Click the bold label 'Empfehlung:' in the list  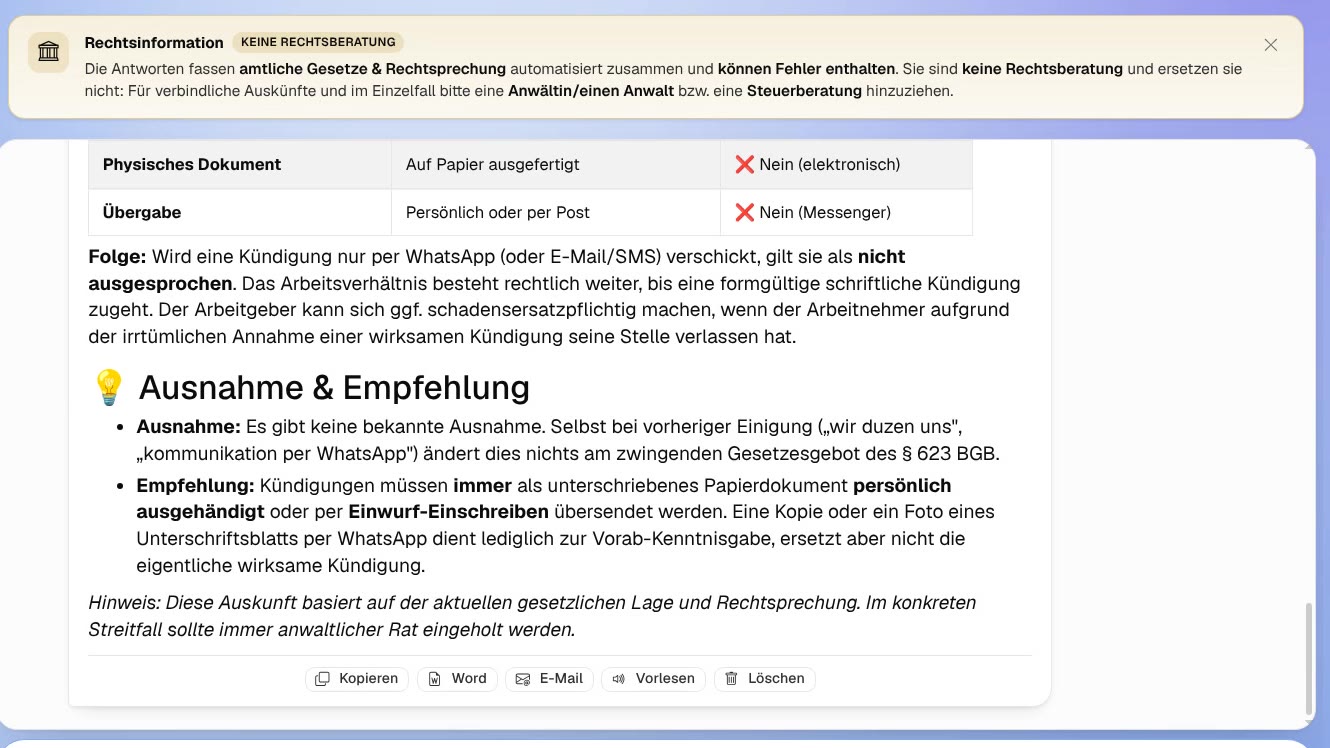tap(196, 486)
